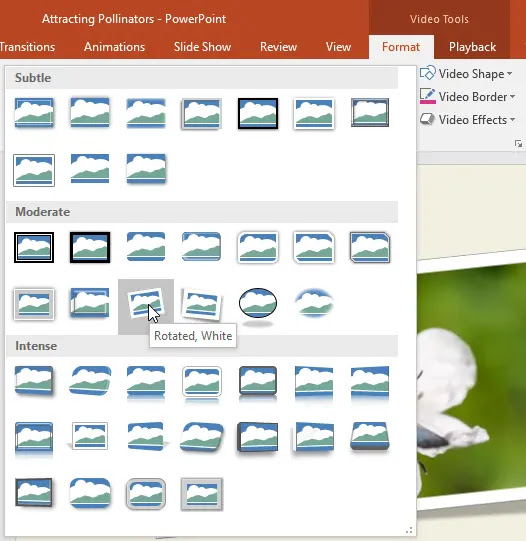Select sixth style in Intense second row
The width and height of the screenshot is (526, 541).
313,437
